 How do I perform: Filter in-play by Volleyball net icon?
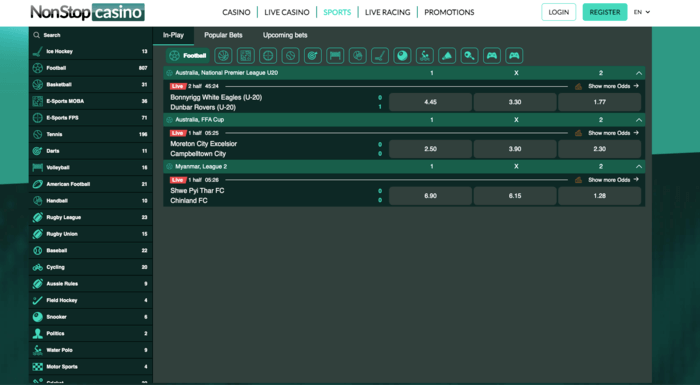[x=335, y=56]
